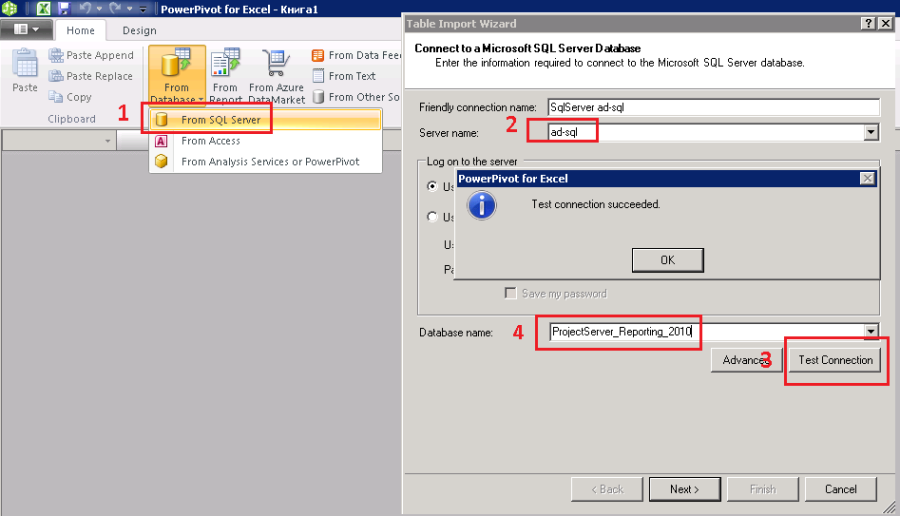Click the Undo icon in quick access toolbar
Screen dimensions: 900x516
(x=85, y=9)
